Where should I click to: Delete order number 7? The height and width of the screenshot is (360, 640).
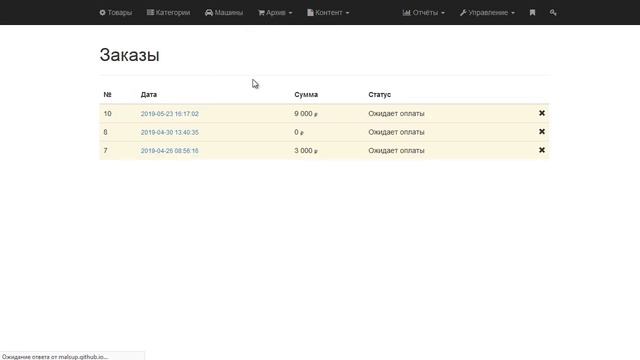542,150
